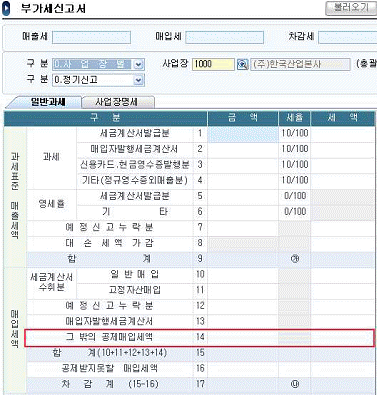Click the 금액 cell for row 1 세금계산서발급분
The width and height of the screenshot is (377, 395).
tap(243, 134)
